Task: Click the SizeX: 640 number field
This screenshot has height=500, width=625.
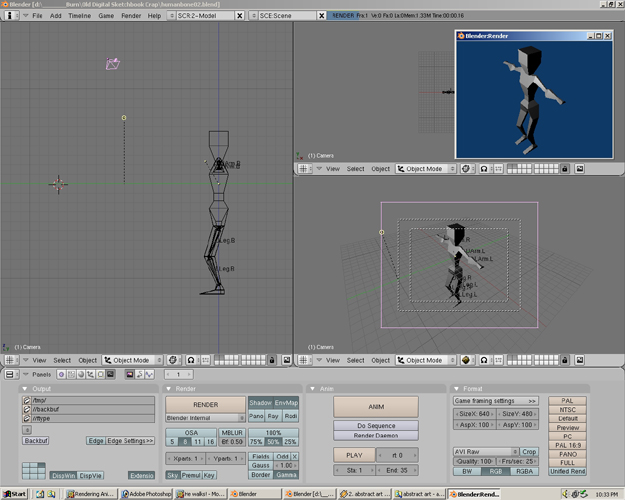Action: click(x=474, y=414)
